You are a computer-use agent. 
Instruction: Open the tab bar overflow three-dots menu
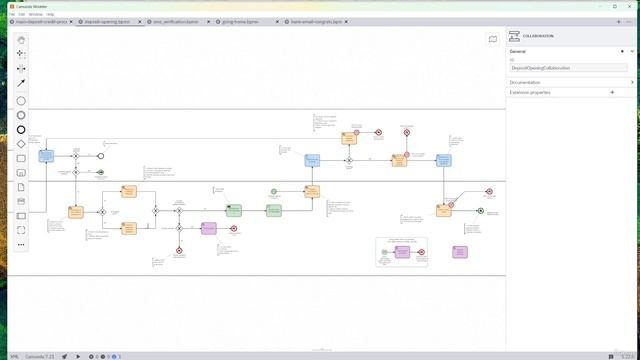(x=629, y=22)
